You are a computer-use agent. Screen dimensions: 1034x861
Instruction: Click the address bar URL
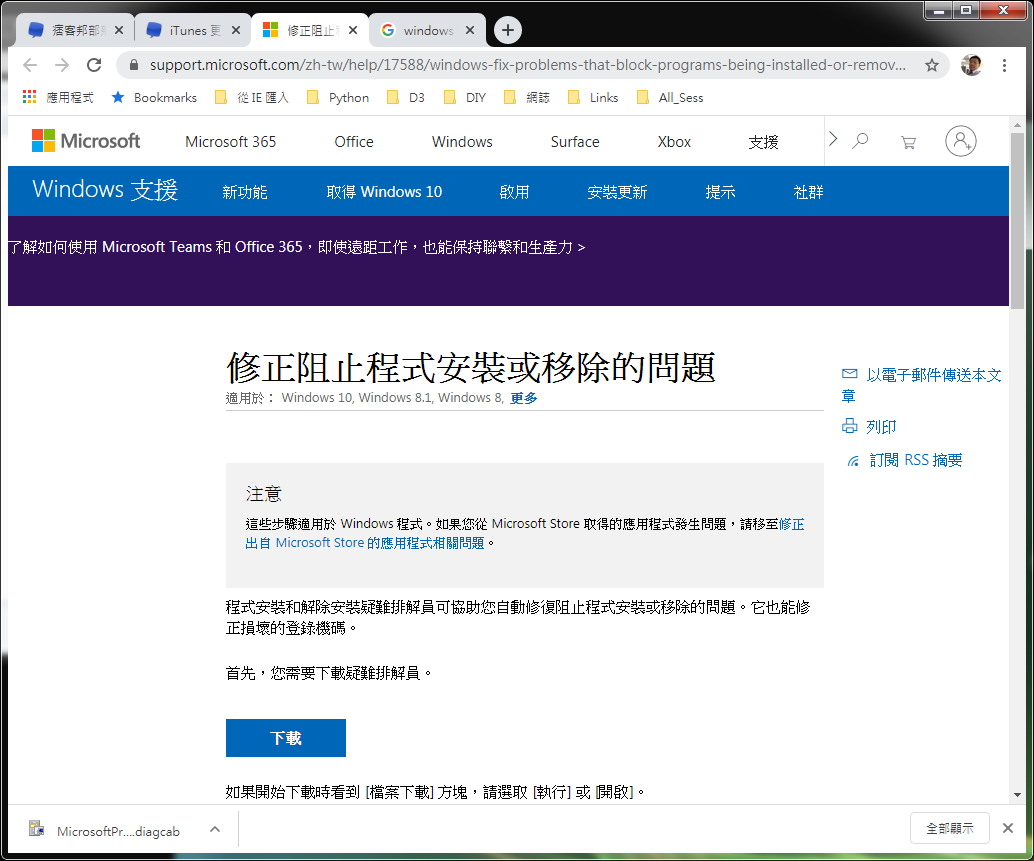tap(528, 65)
